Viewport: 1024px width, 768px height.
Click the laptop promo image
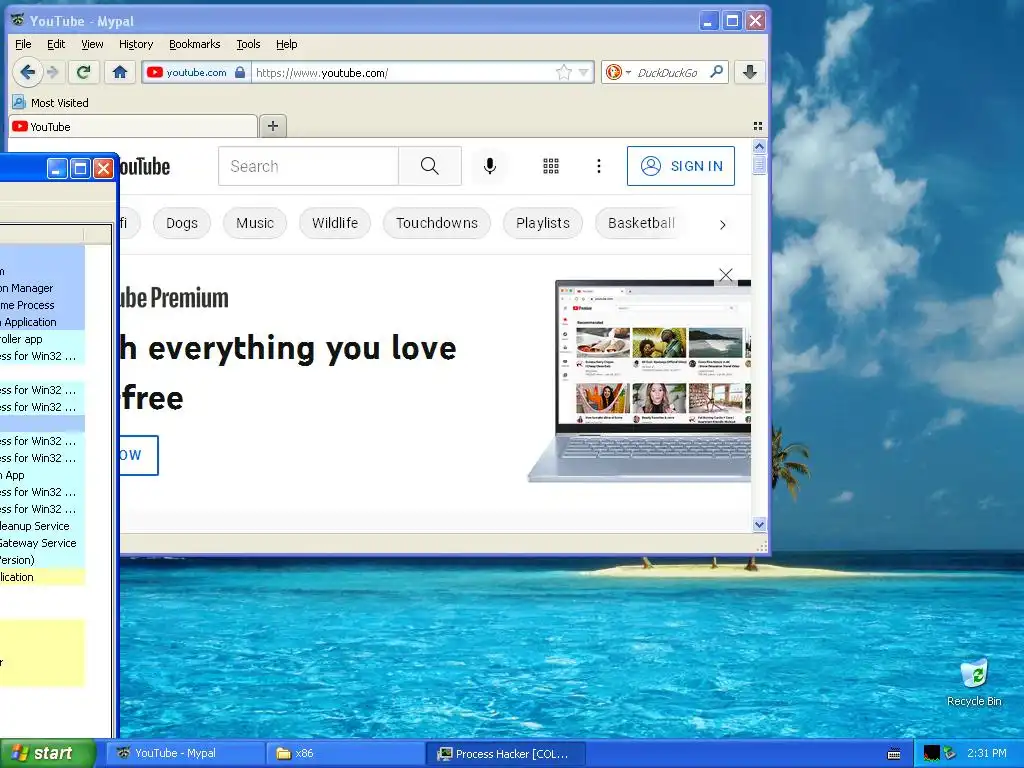(x=639, y=381)
